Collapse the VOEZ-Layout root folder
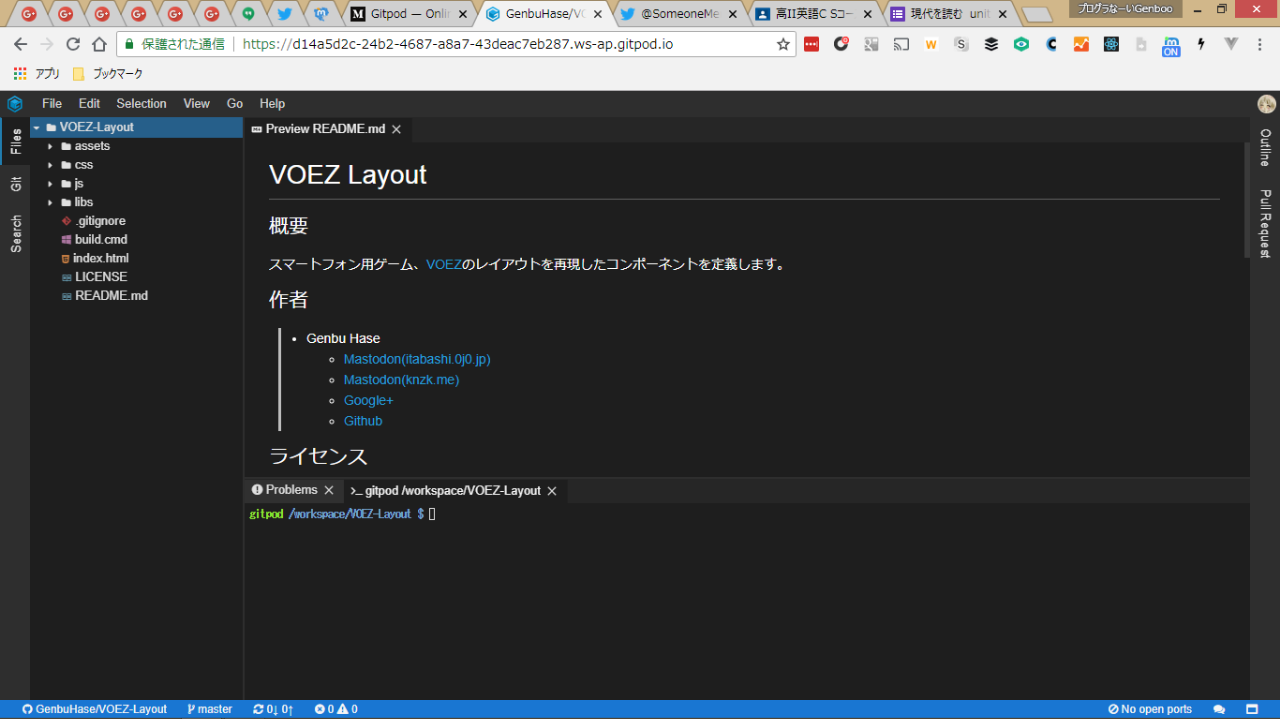 point(37,127)
